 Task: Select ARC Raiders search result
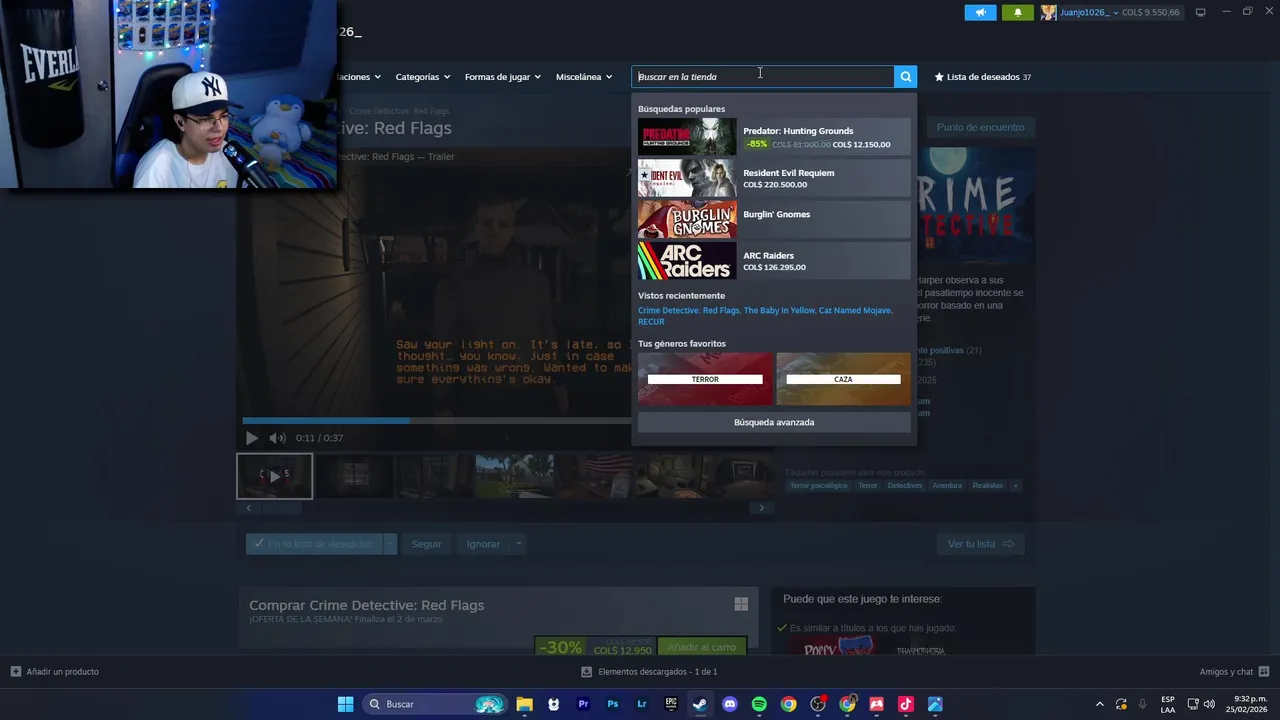pyautogui.click(x=774, y=261)
